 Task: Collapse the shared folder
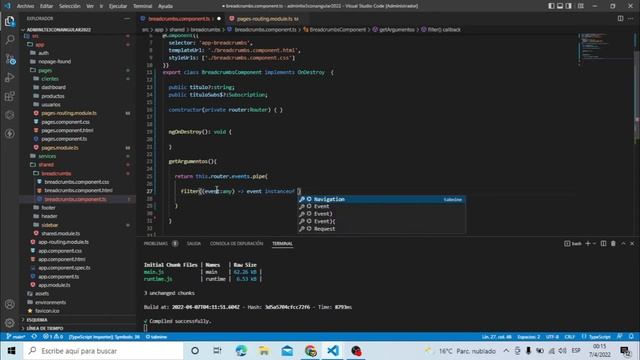(46, 164)
